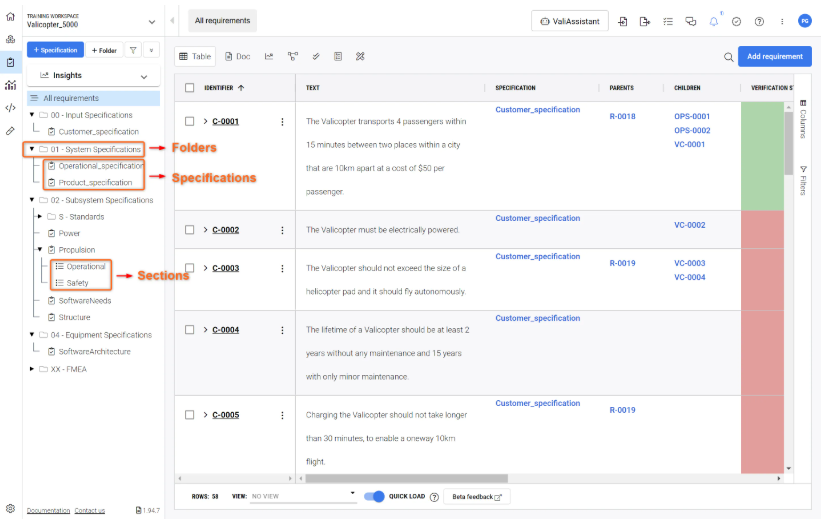Toggle the Quick Load switch
This screenshot has width=827, height=526.
click(374, 496)
